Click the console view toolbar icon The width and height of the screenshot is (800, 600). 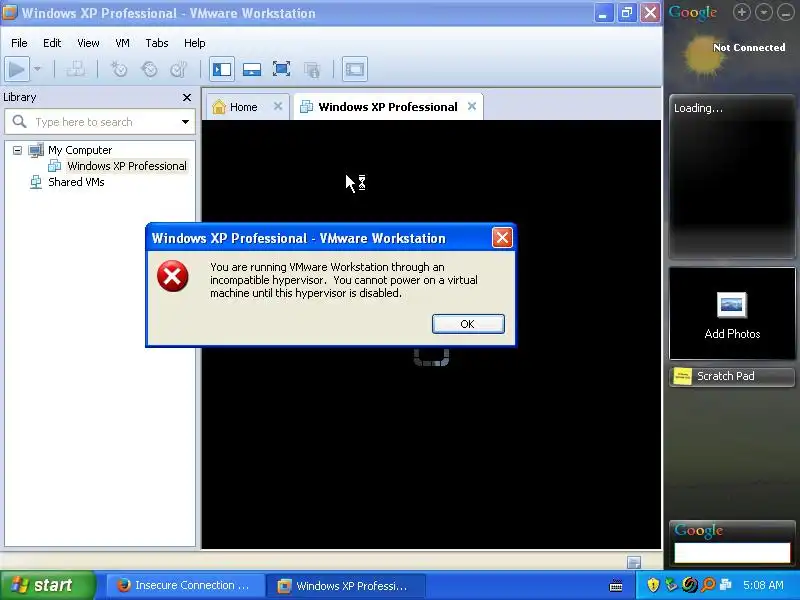pyautogui.click(x=355, y=69)
